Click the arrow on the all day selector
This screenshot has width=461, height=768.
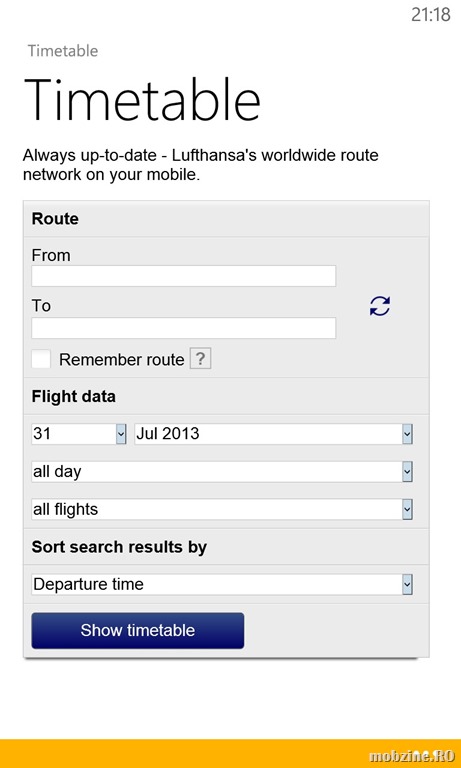[x=407, y=472]
